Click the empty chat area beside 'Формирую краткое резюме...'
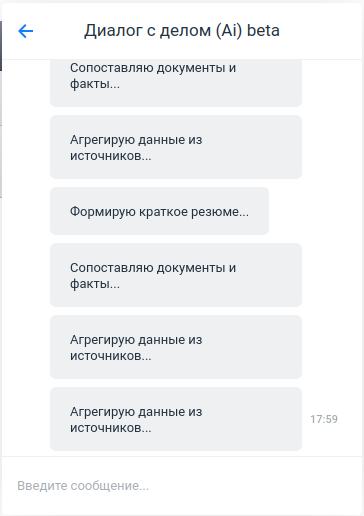 (313, 211)
